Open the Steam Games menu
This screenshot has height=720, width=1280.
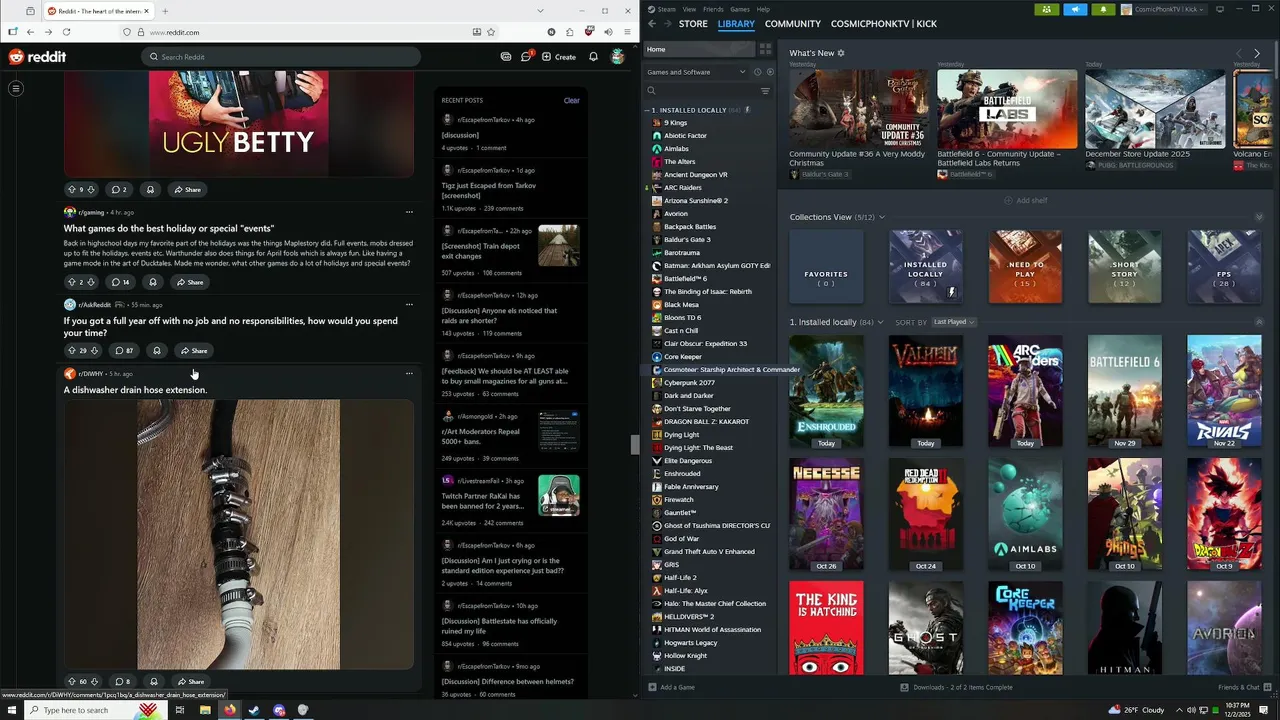coord(740,9)
